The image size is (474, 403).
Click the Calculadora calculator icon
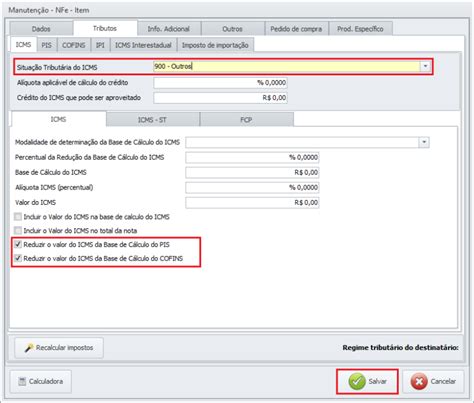(x=22, y=381)
